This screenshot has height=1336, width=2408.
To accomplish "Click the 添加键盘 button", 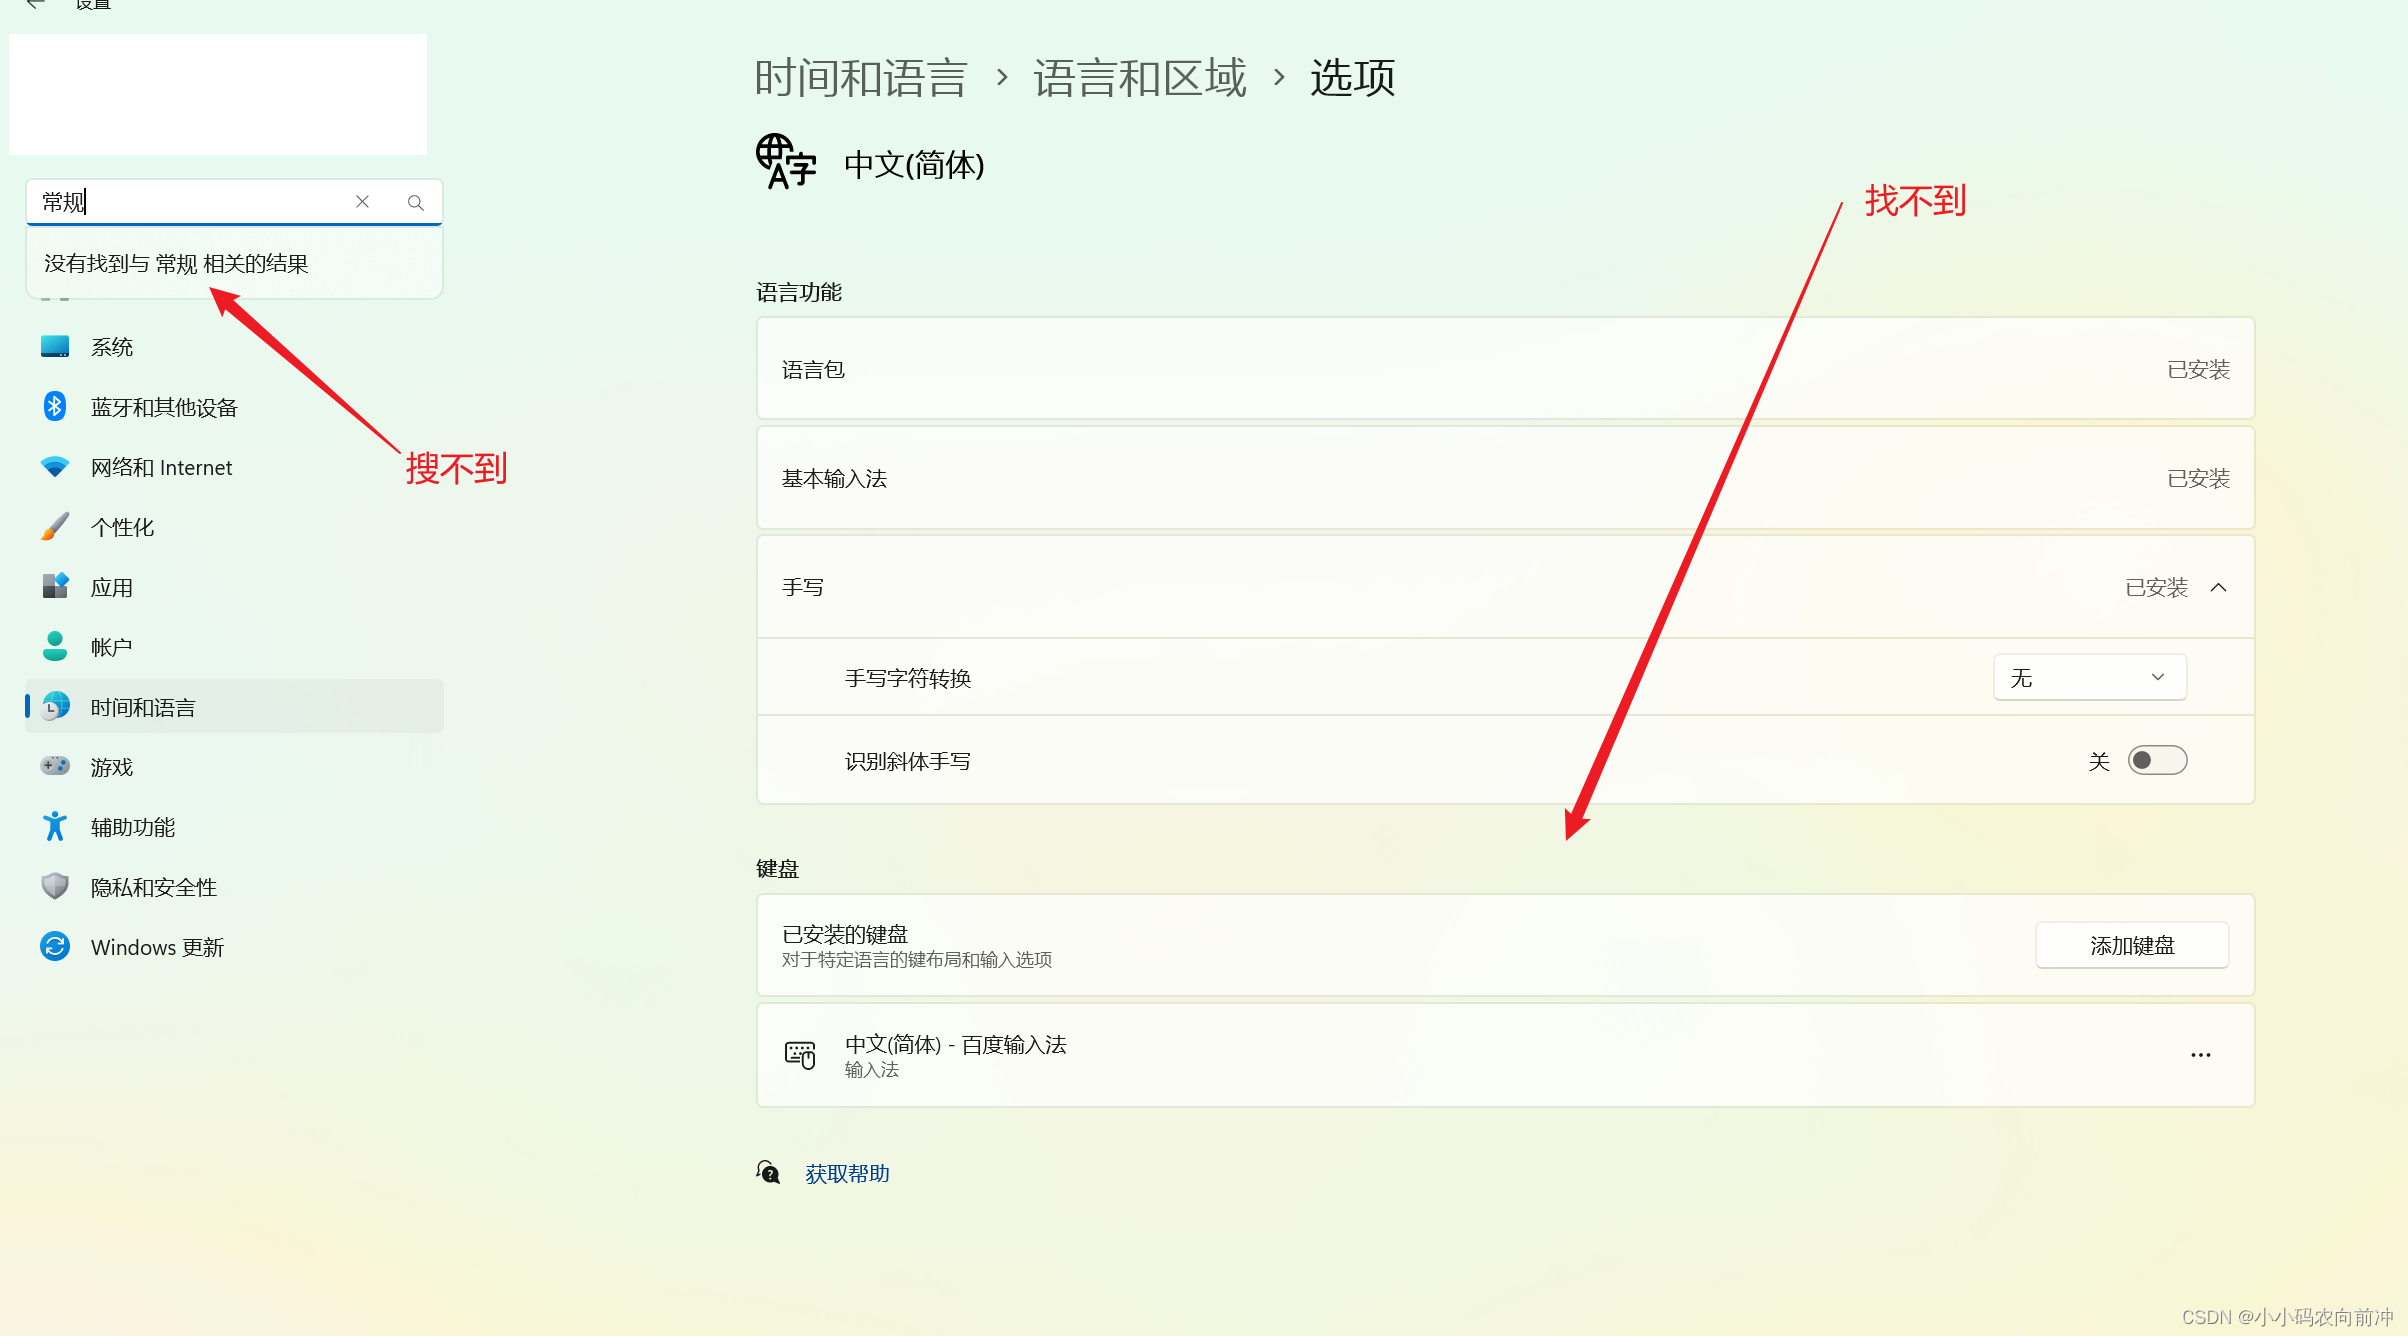I will 2131,945.
